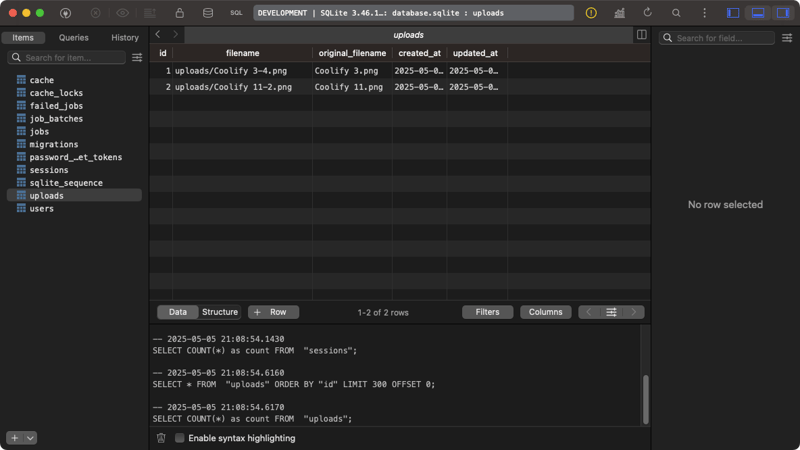Click the database cylinder icon in toolbar

tap(208, 13)
